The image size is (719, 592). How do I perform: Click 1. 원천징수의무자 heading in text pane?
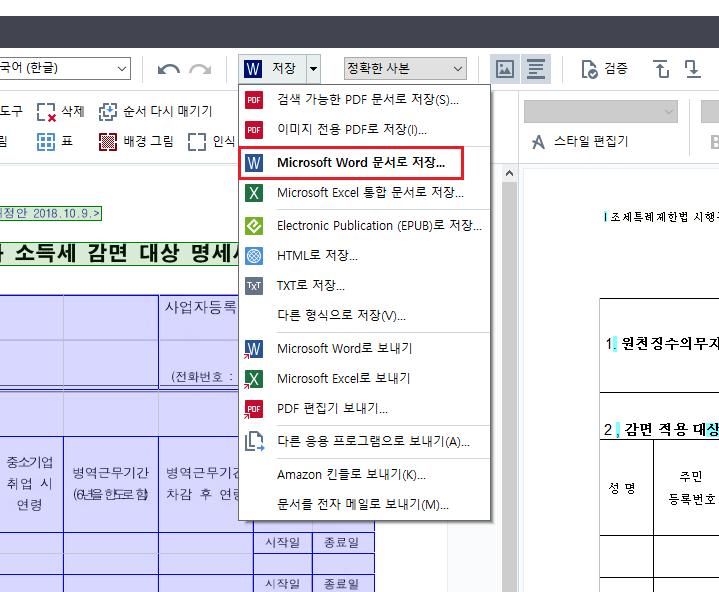[662, 343]
